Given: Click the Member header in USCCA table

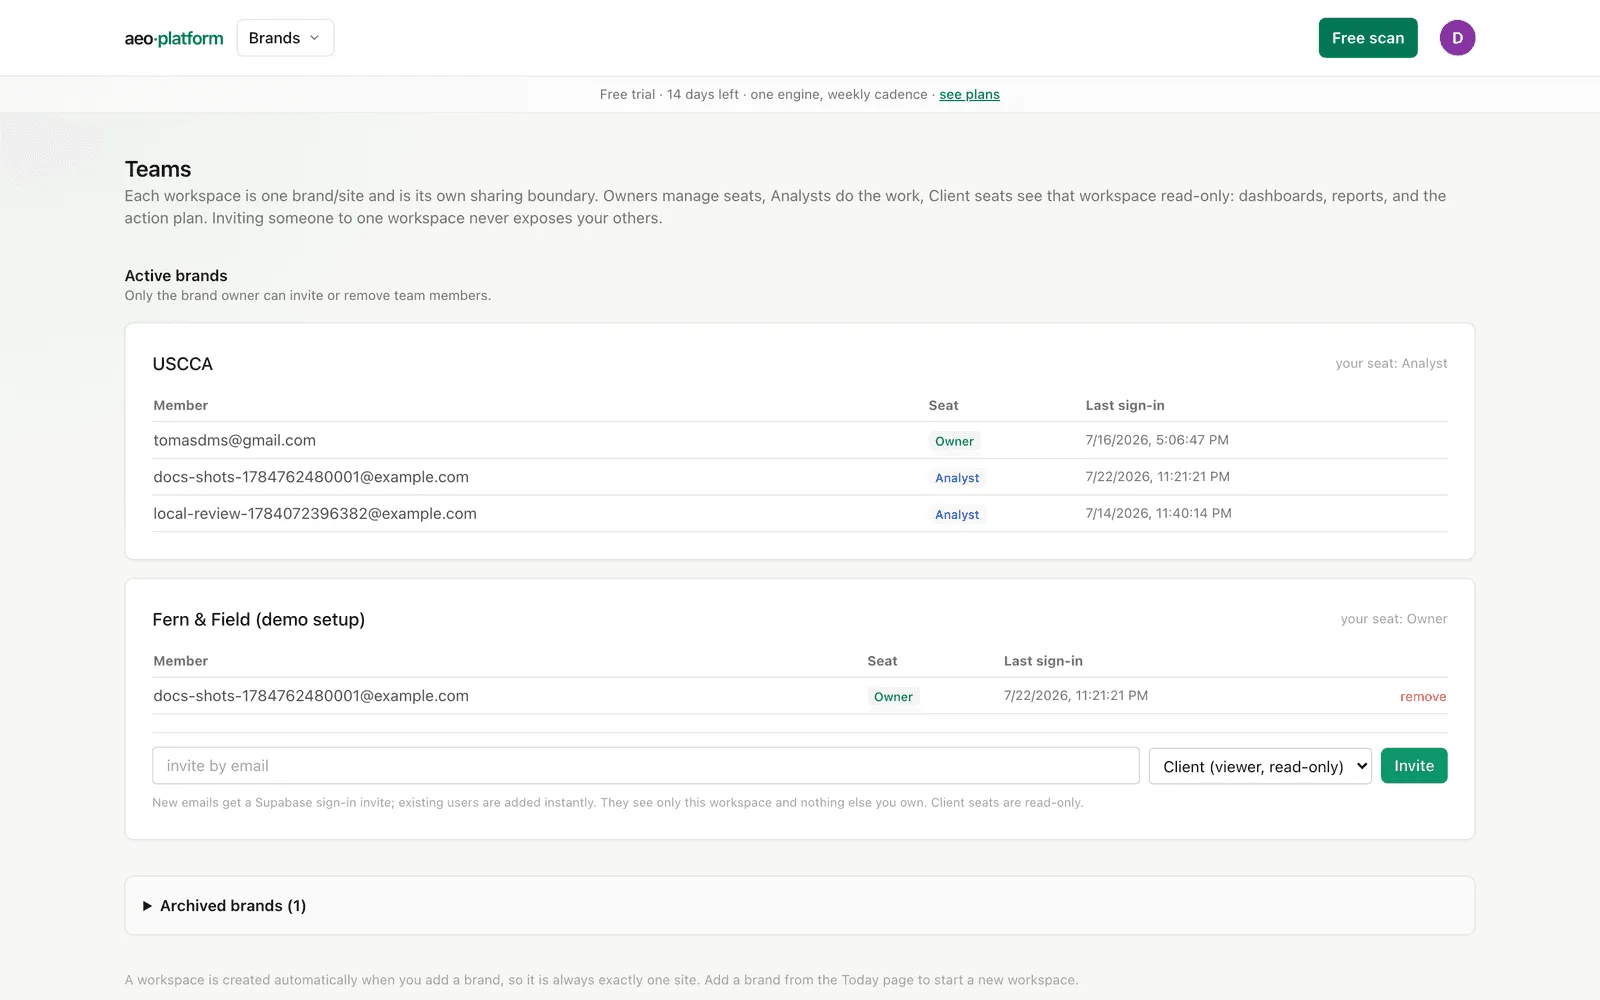Looking at the screenshot, I should (181, 405).
